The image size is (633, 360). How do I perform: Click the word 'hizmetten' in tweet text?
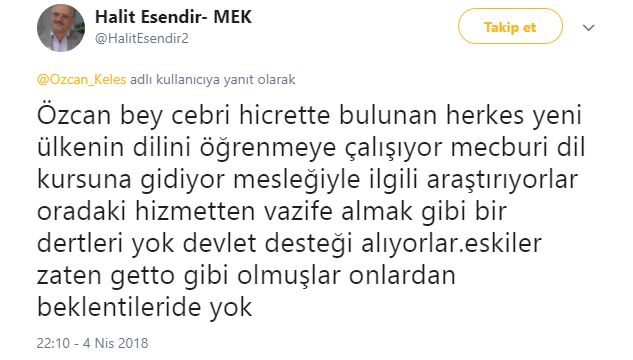pyautogui.click(x=195, y=211)
